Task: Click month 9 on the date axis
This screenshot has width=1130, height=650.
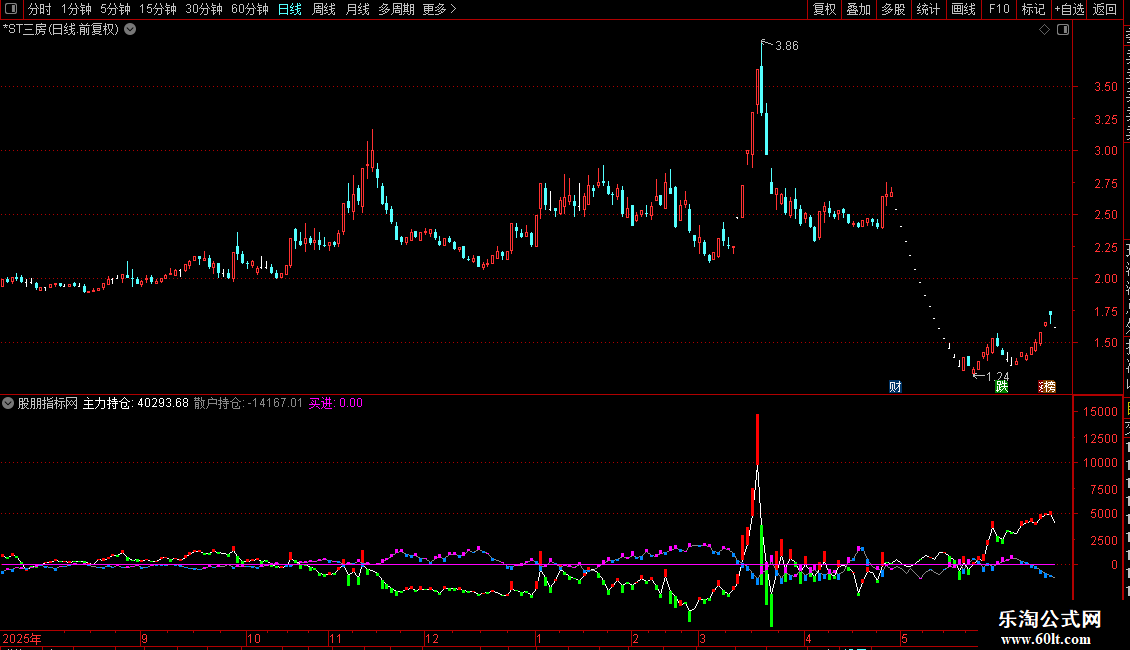Action: click(145, 638)
